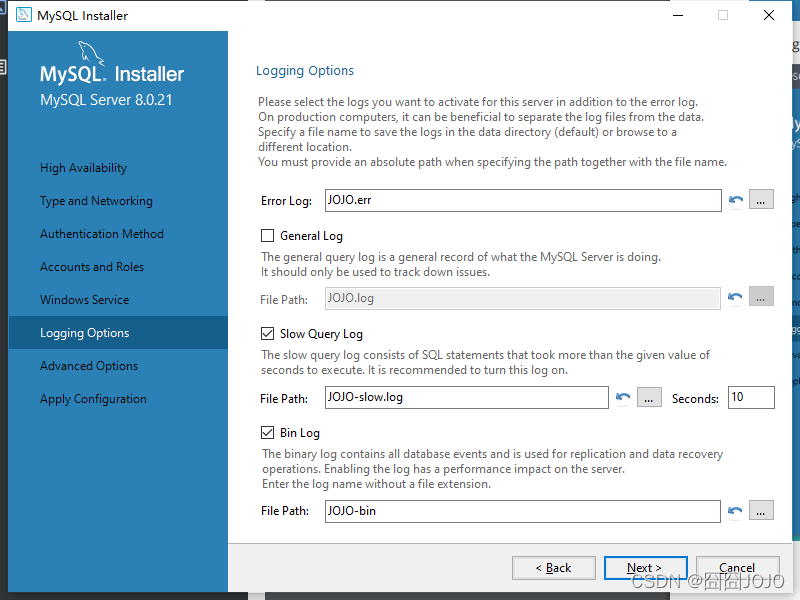800x600 pixels.
Task: Click the MySQL Server 8.0.21 label
Action: pyautogui.click(x=106, y=99)
